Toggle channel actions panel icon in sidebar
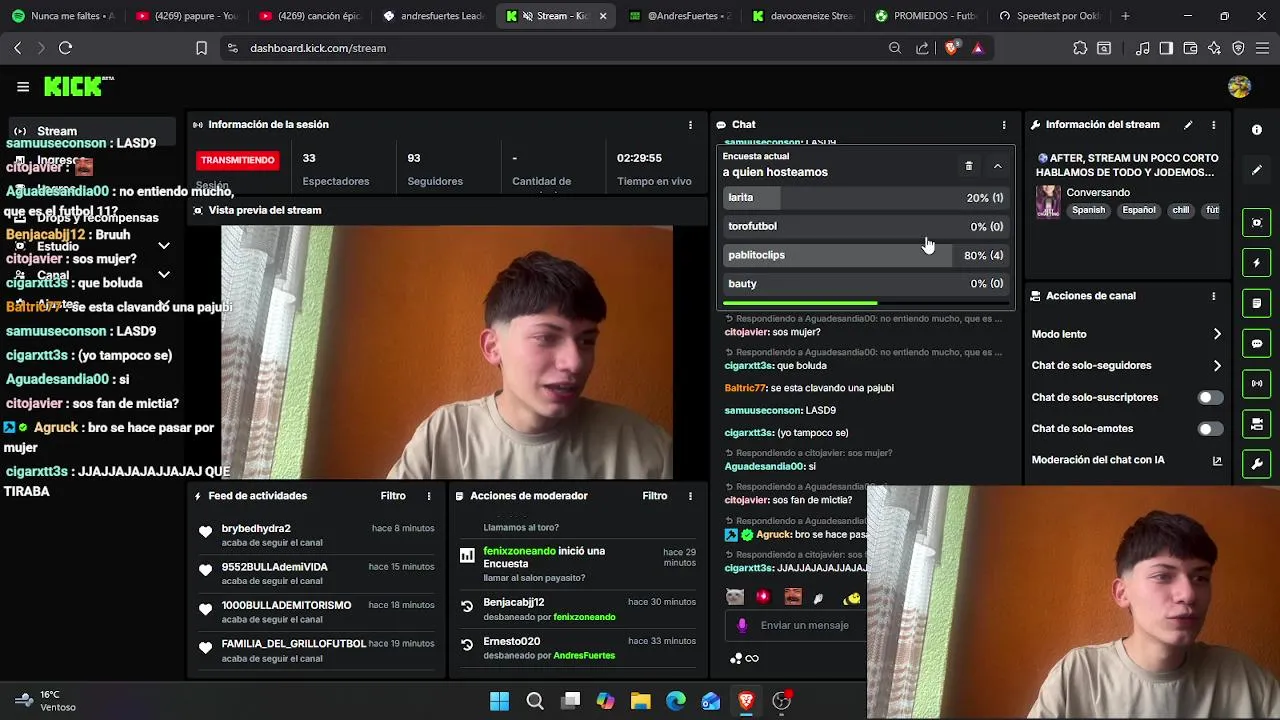Viewport: 1280px width, 720px height. 1257,425
